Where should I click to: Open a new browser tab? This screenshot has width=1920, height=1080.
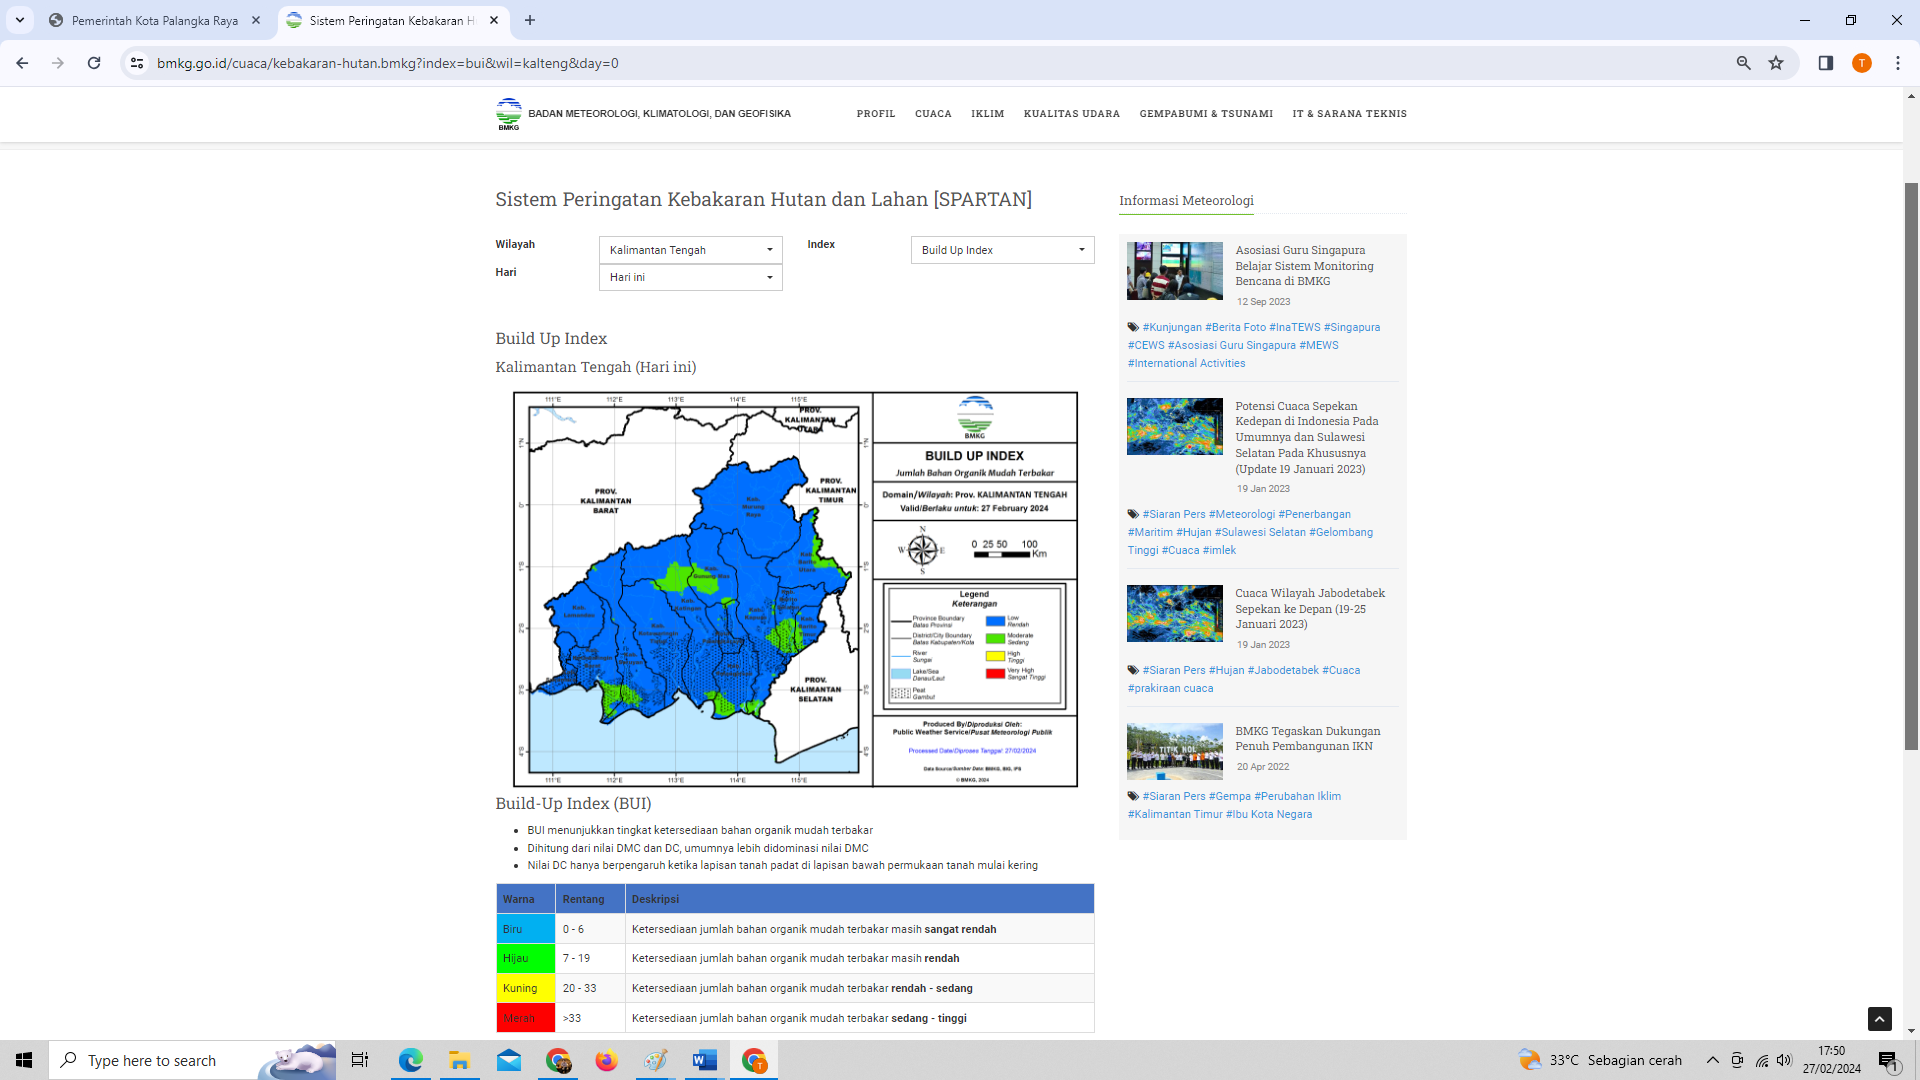pos(530,20)
